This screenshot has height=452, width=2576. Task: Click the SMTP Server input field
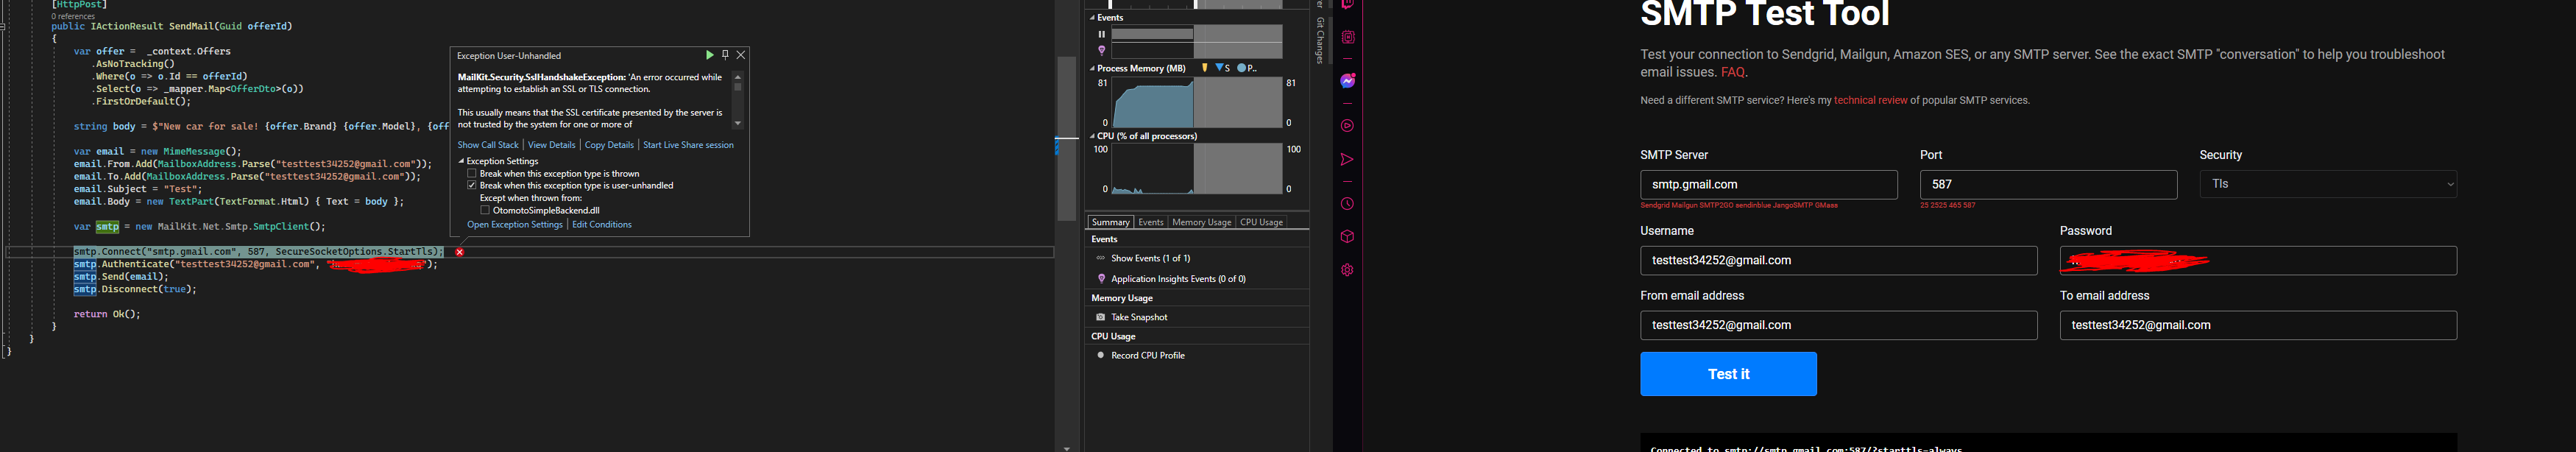point(1768,184)
